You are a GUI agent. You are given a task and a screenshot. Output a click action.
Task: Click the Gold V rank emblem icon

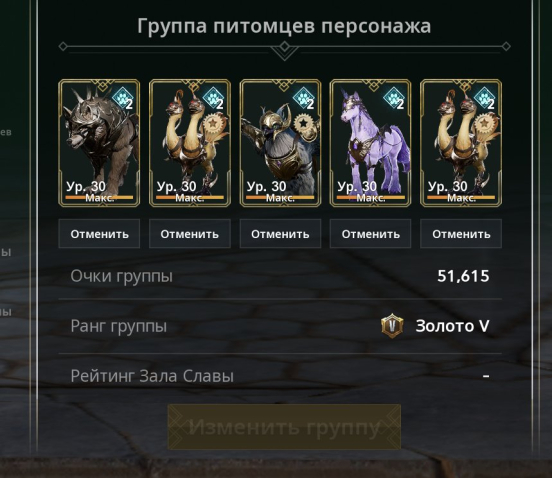pyautogui.click(x=391, y=326)
